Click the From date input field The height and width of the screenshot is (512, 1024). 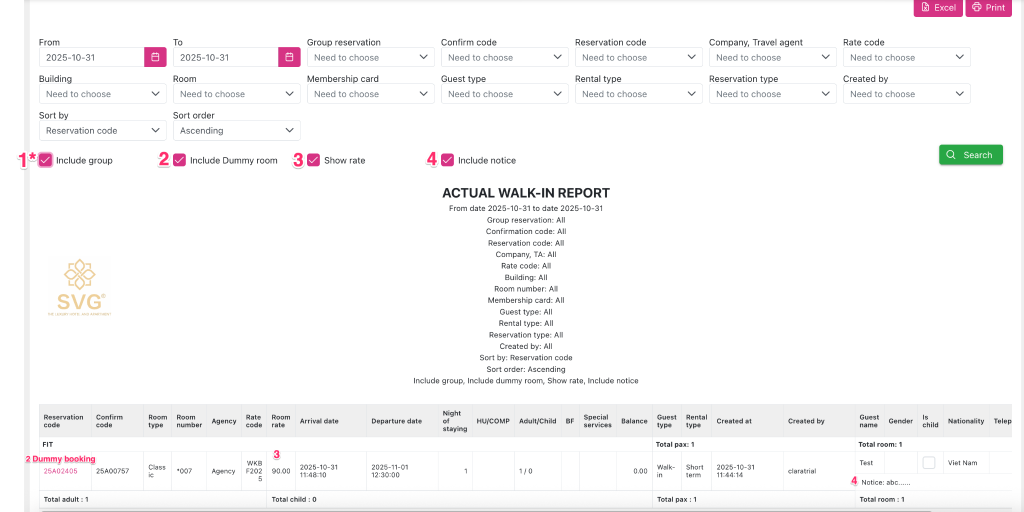(92, 57)
